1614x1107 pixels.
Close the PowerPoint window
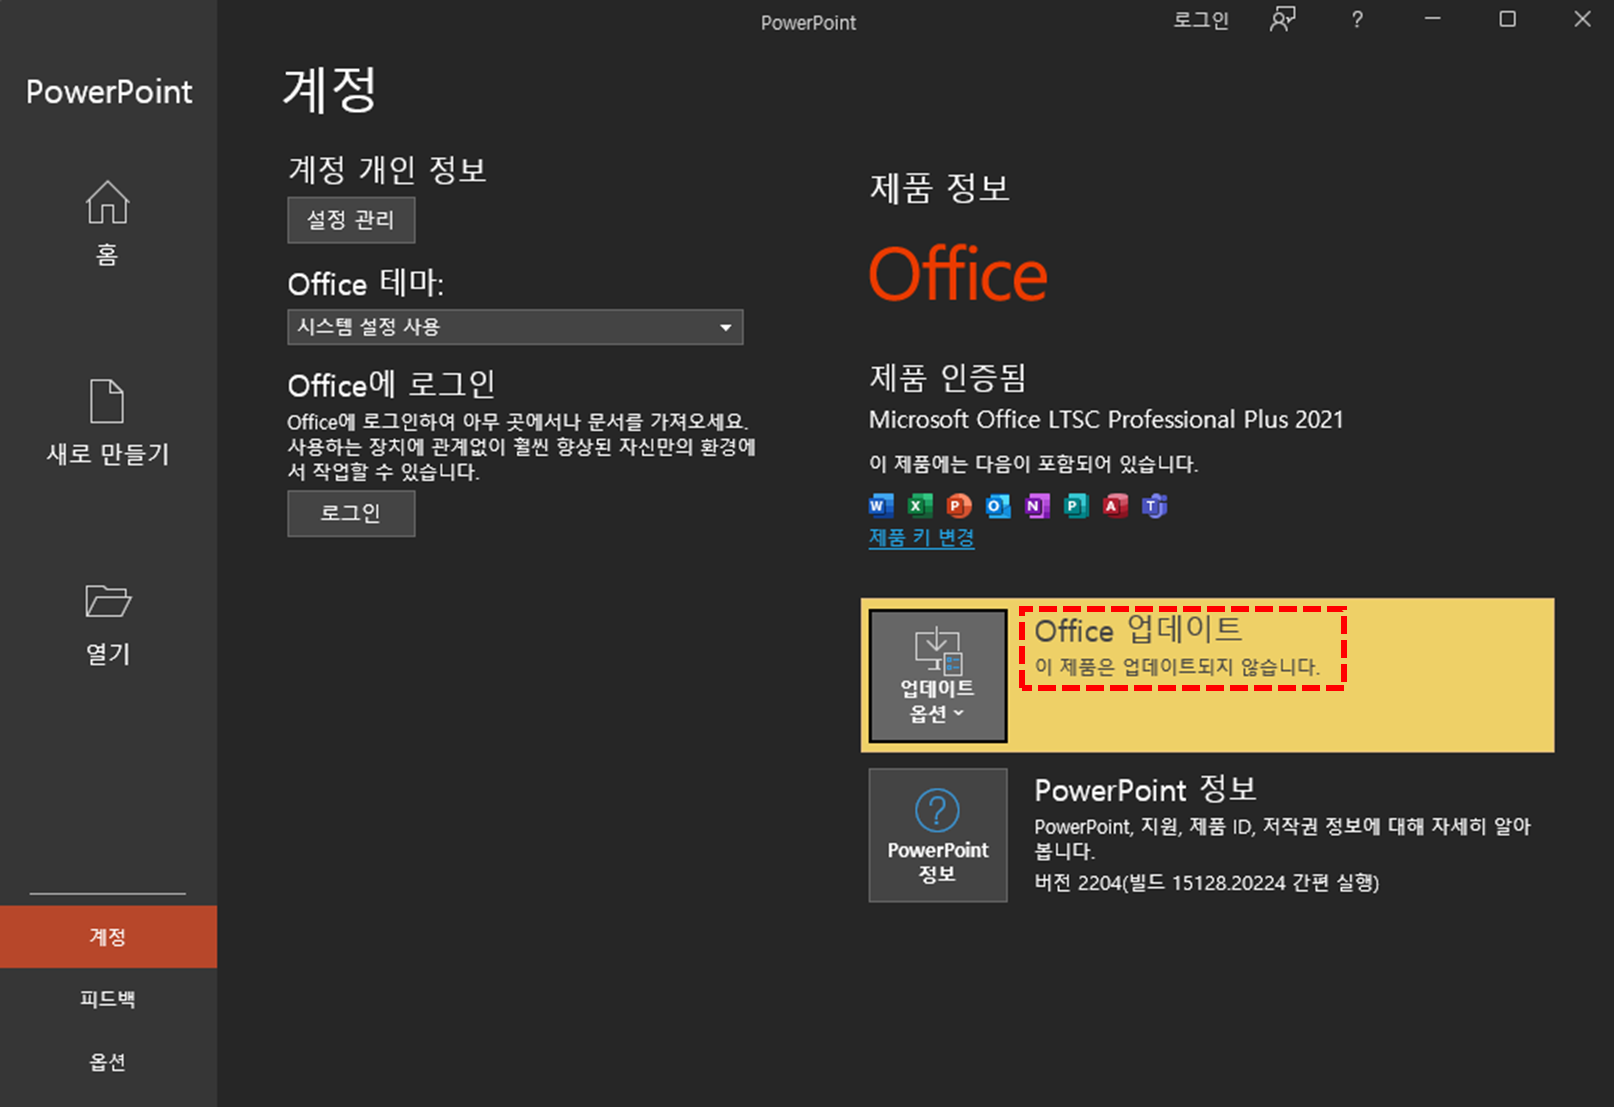tap(1582, 19)
